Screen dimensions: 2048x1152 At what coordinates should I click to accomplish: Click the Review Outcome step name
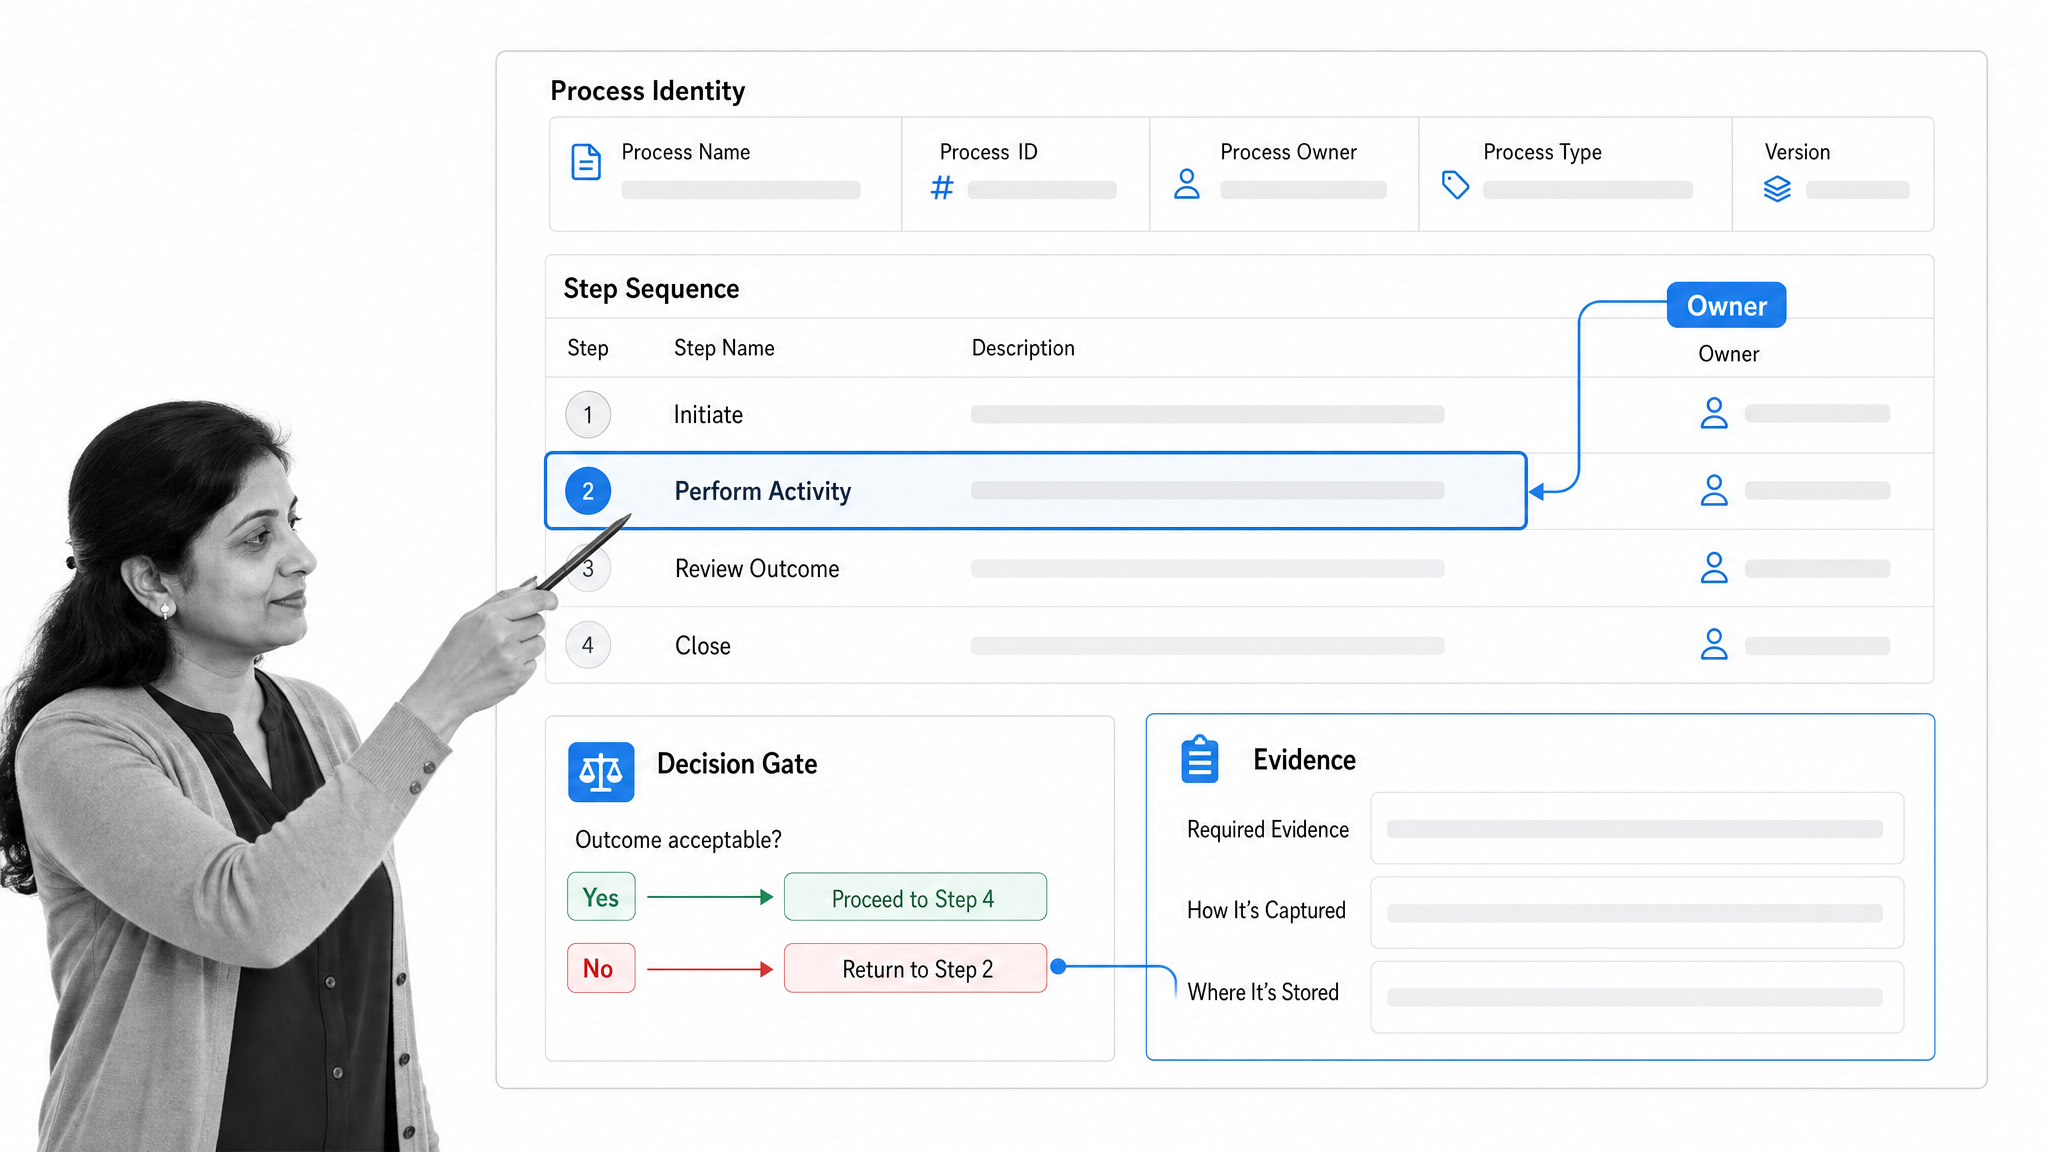click(x=757, y=569)
